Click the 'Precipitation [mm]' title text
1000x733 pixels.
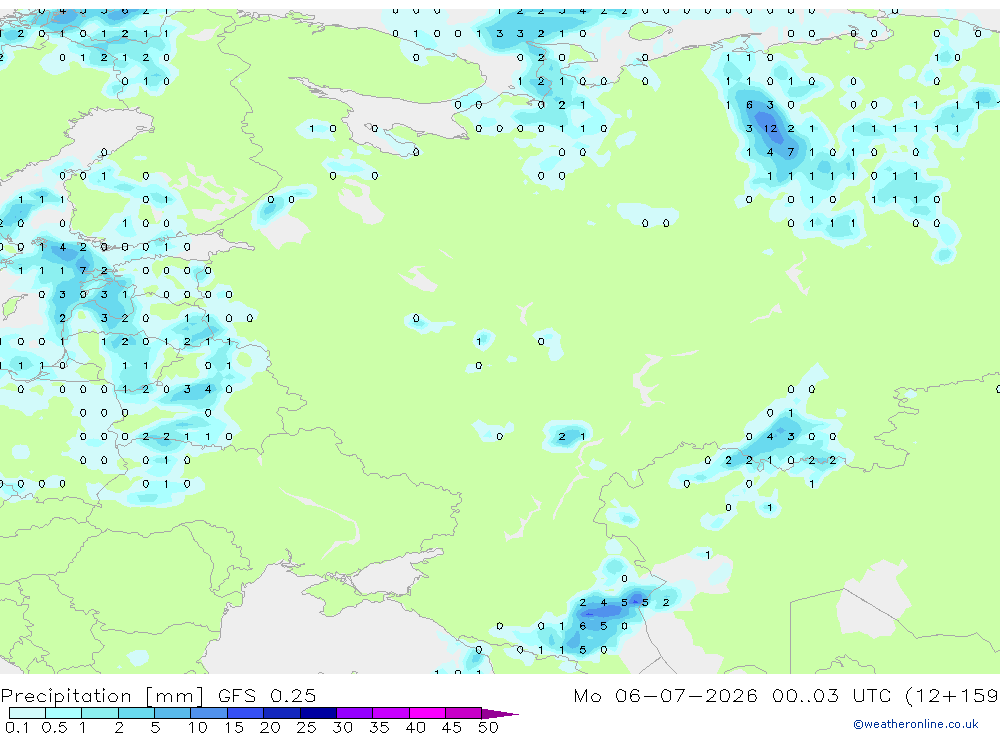103,696
